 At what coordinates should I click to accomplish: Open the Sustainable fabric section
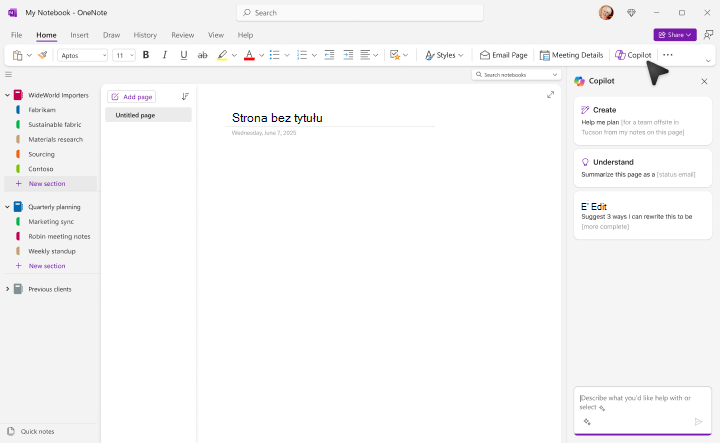pyautogui.click(x=54, y=124)
